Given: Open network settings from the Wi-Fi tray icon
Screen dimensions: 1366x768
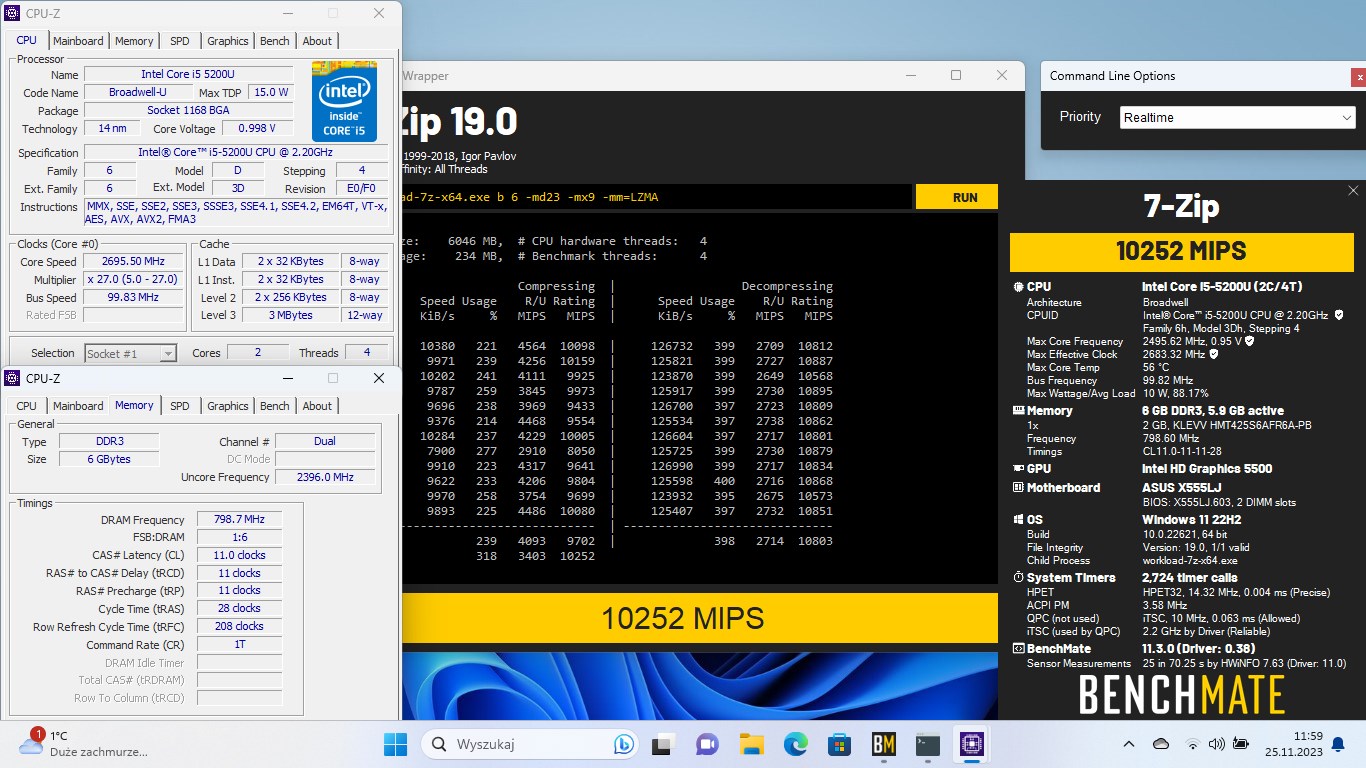Looking at the screenshot, I should click(x=1192, y=744).
